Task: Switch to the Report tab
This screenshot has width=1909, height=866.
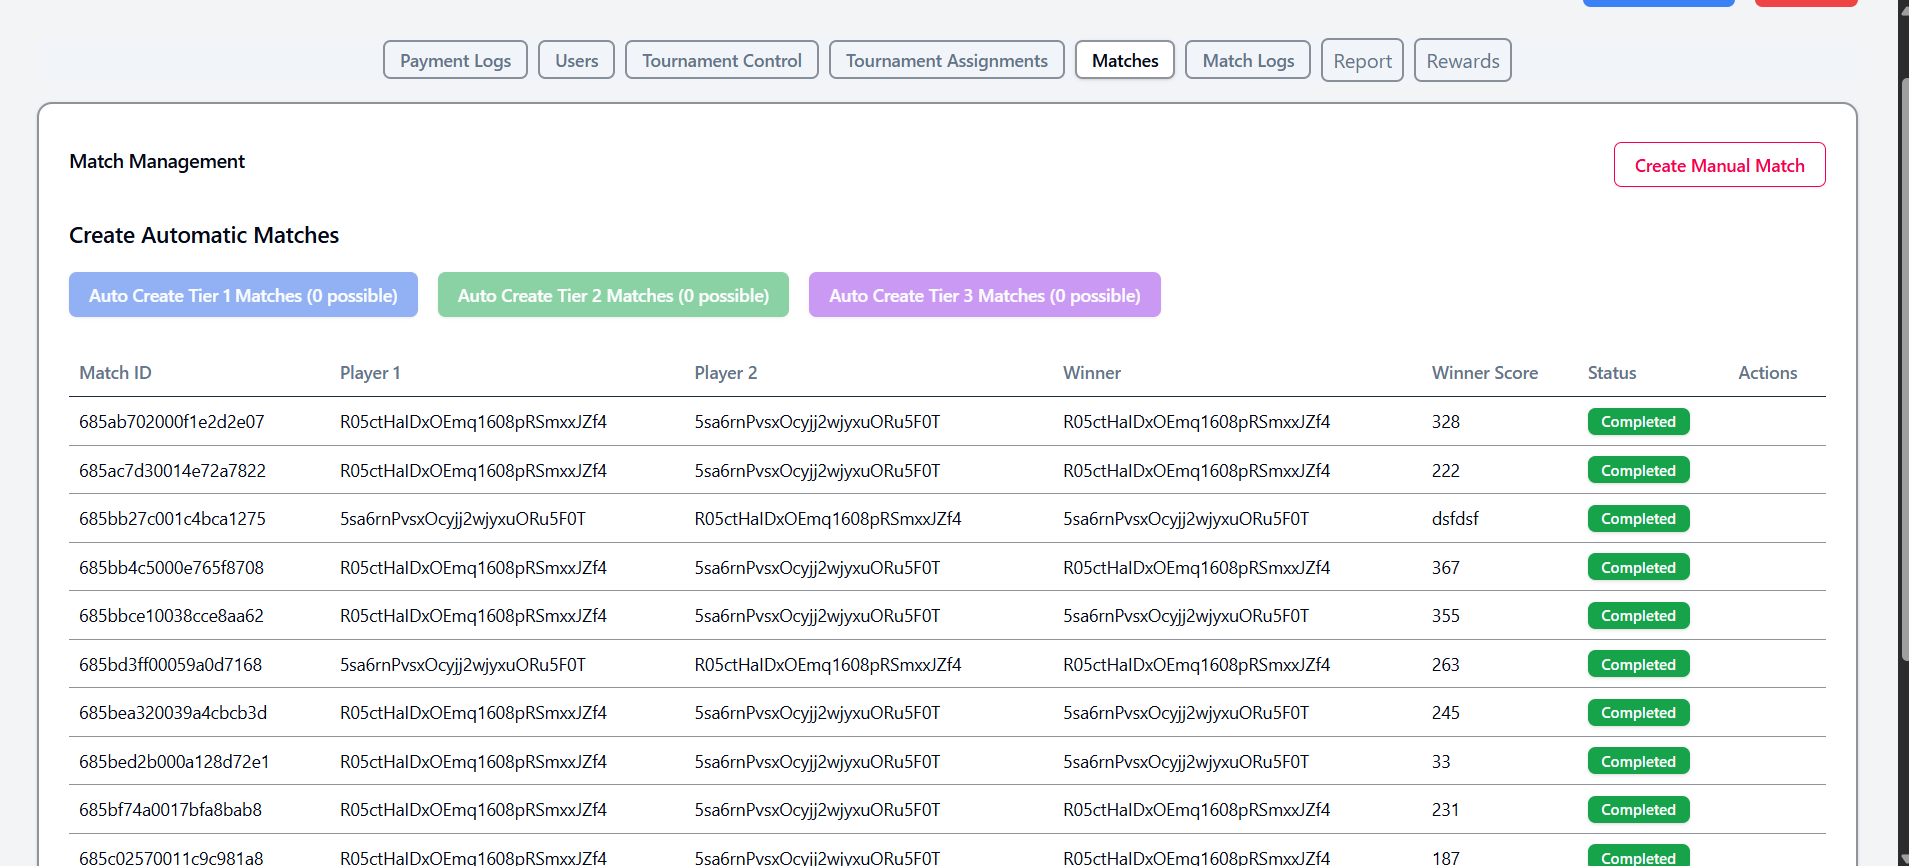Action: 1362,60
